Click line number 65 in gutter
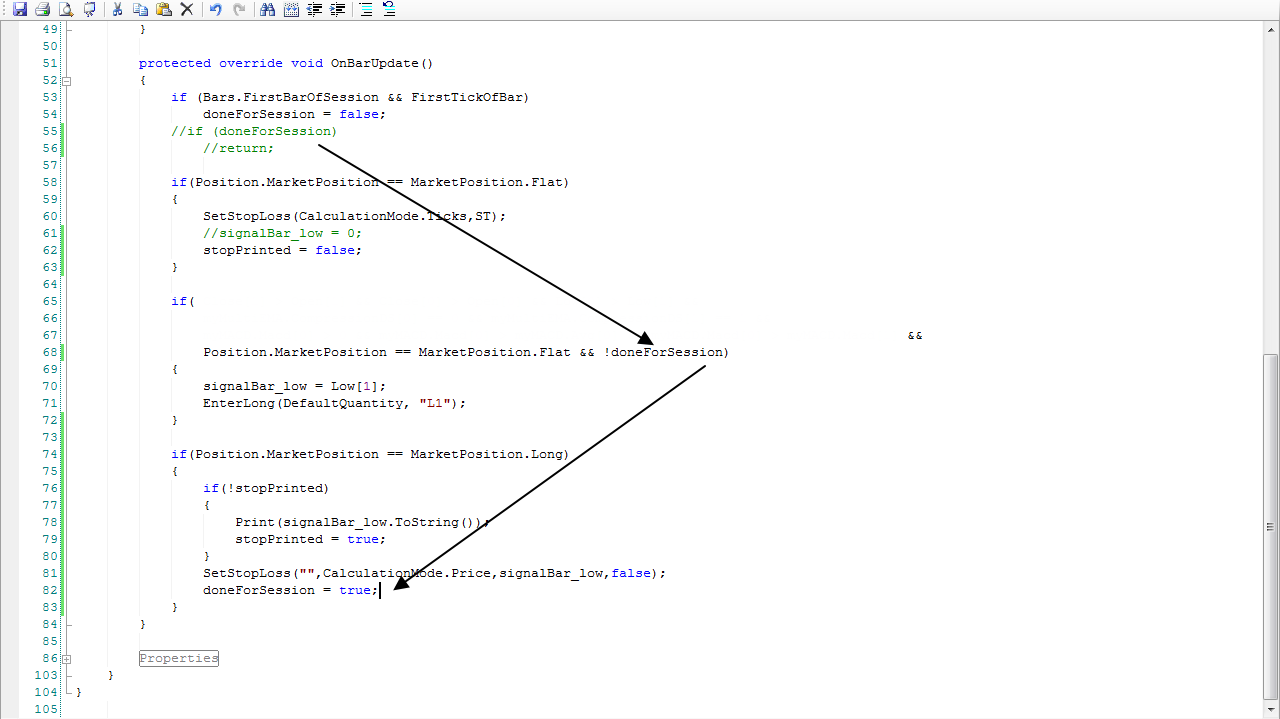 50,301
